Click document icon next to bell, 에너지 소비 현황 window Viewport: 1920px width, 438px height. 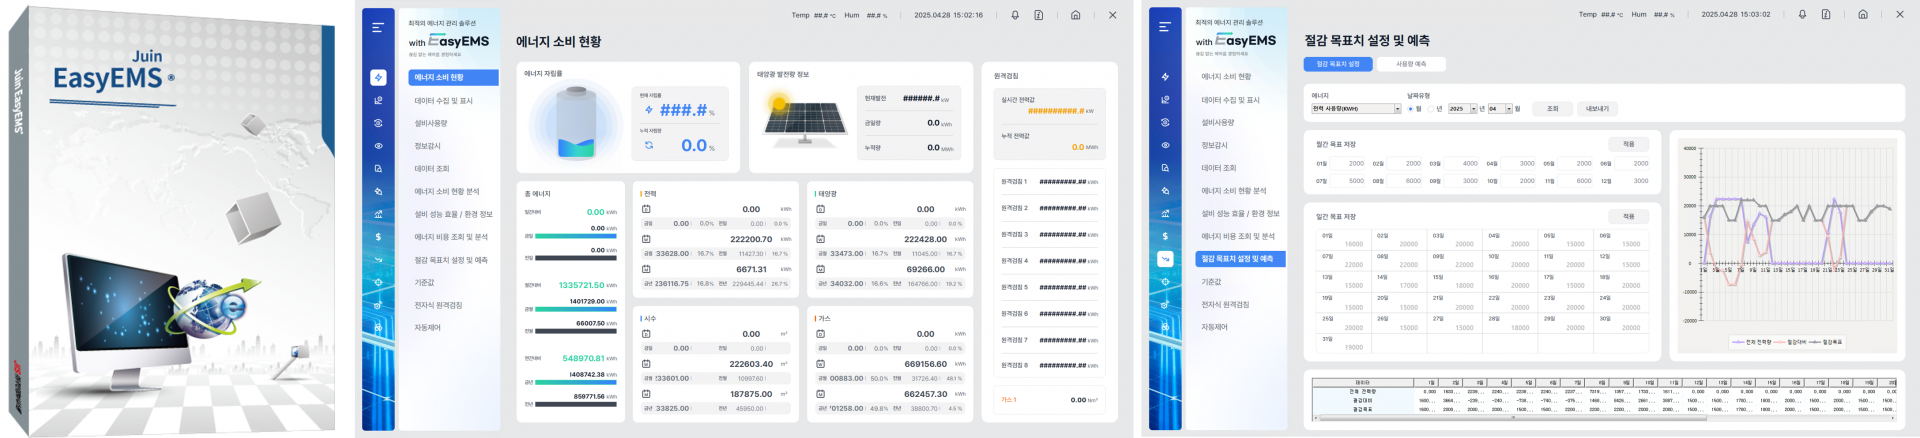(1039, 15)
